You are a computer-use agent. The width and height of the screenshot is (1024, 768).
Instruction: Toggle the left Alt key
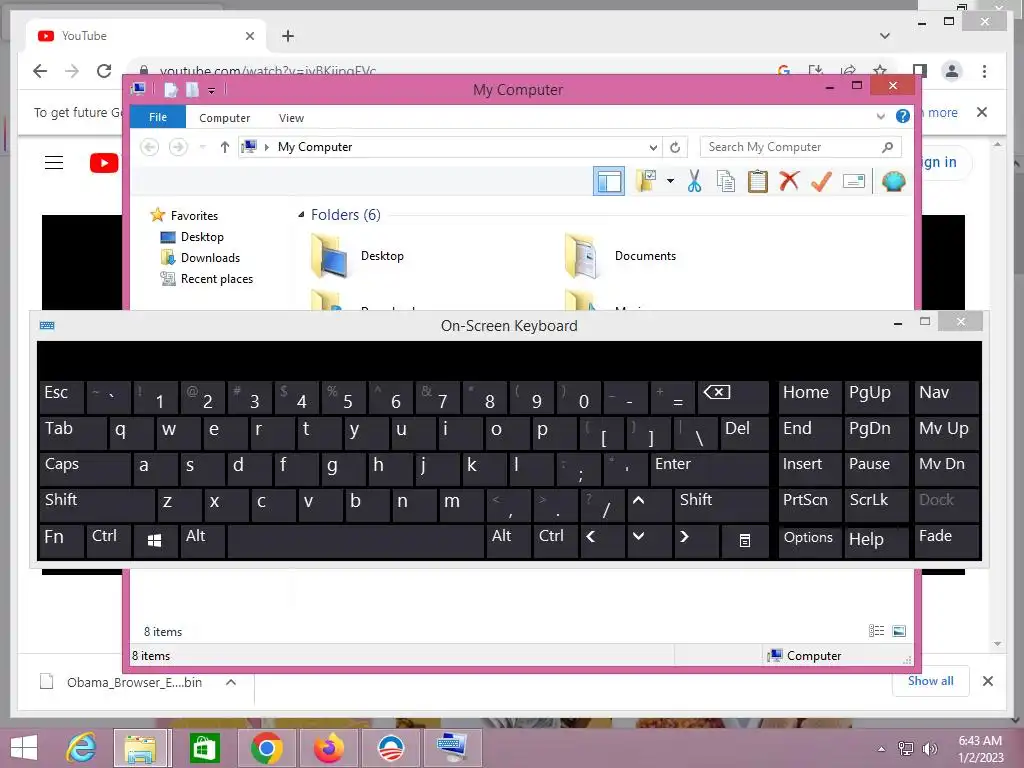pos(202,541)
